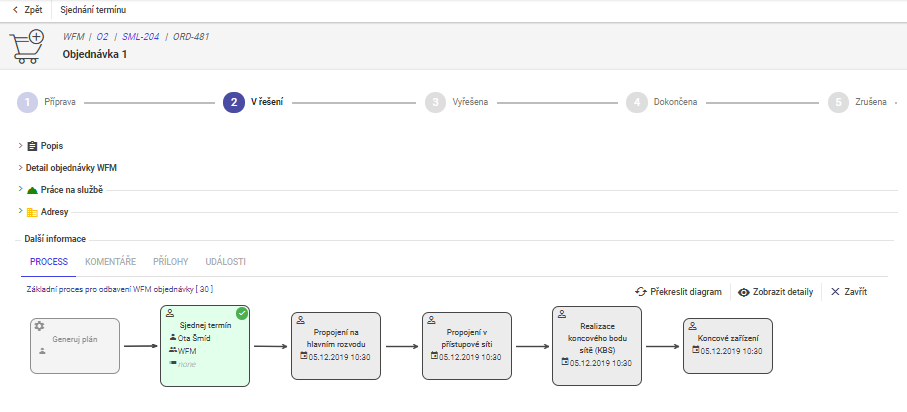The image size is (907, 412).
Task: Switch to the Komentáře tab
Action: point(110,262)
